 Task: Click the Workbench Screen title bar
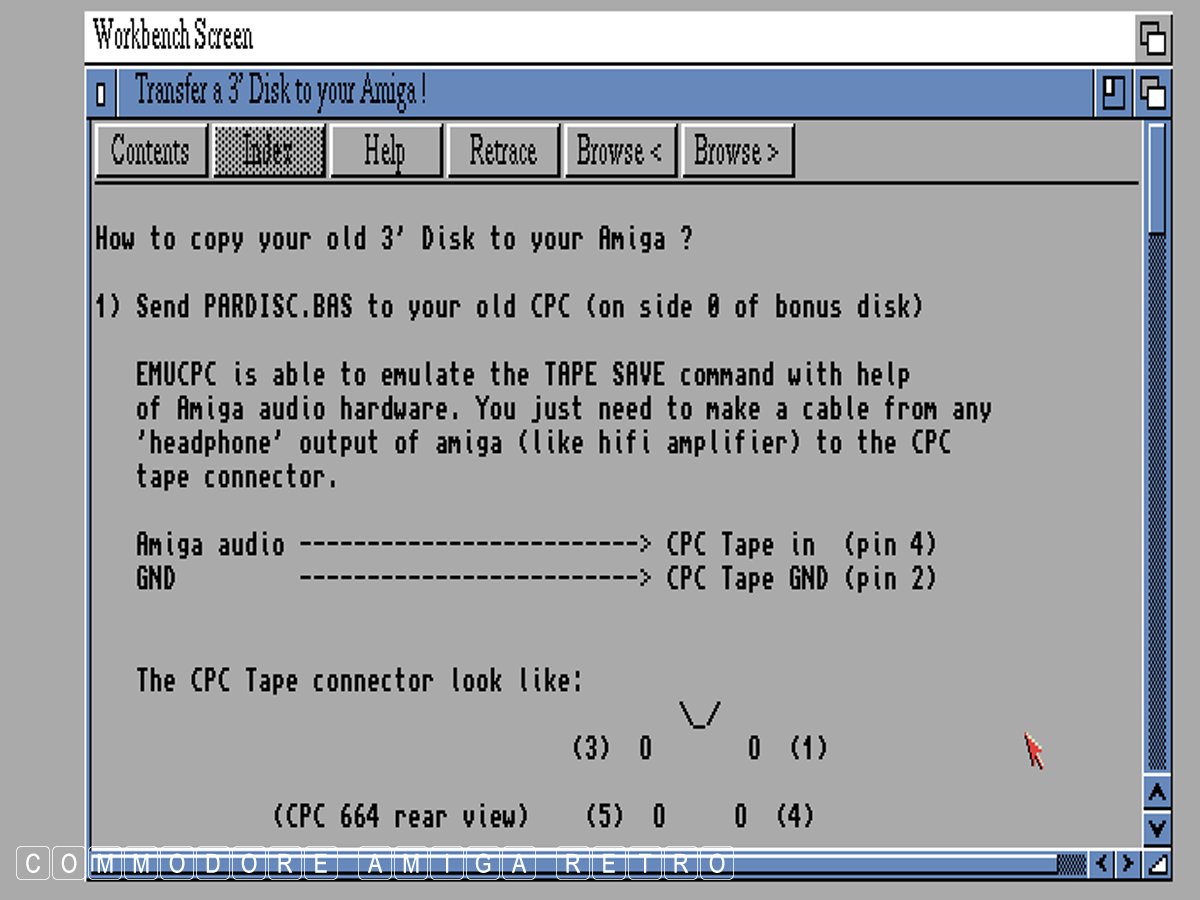click(x=600, y=38)
